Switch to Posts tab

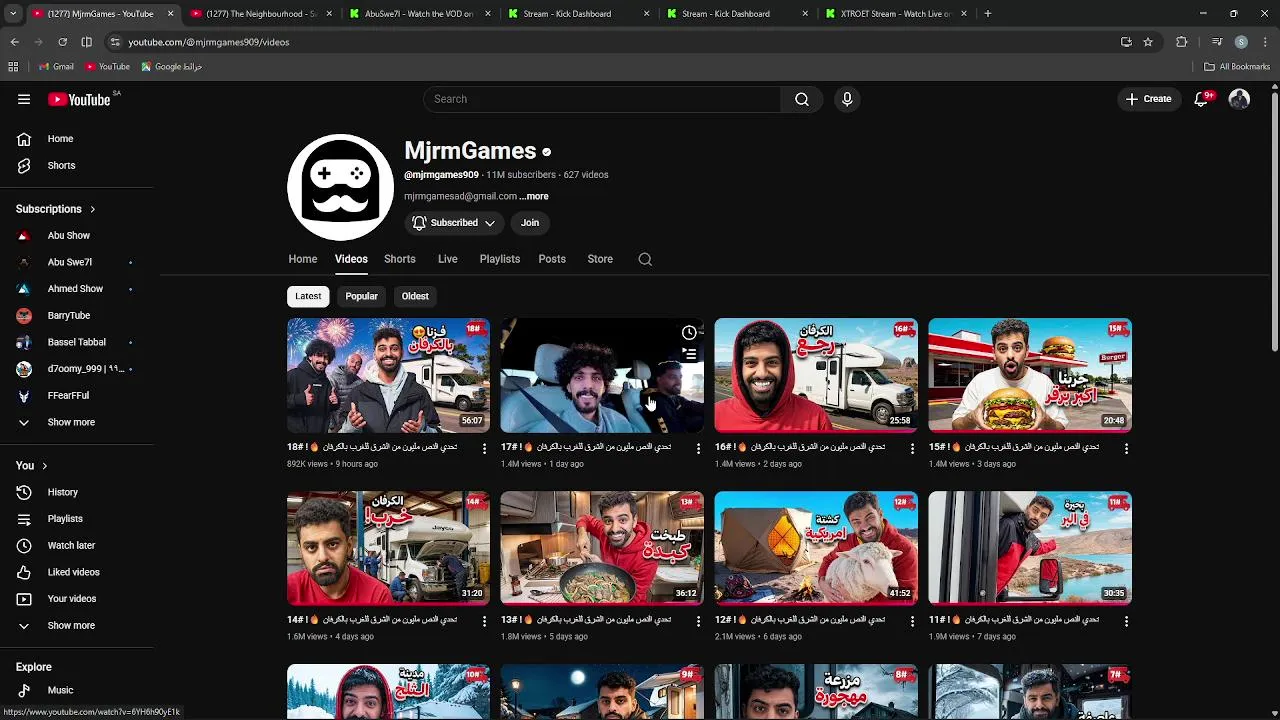point(552,259)
